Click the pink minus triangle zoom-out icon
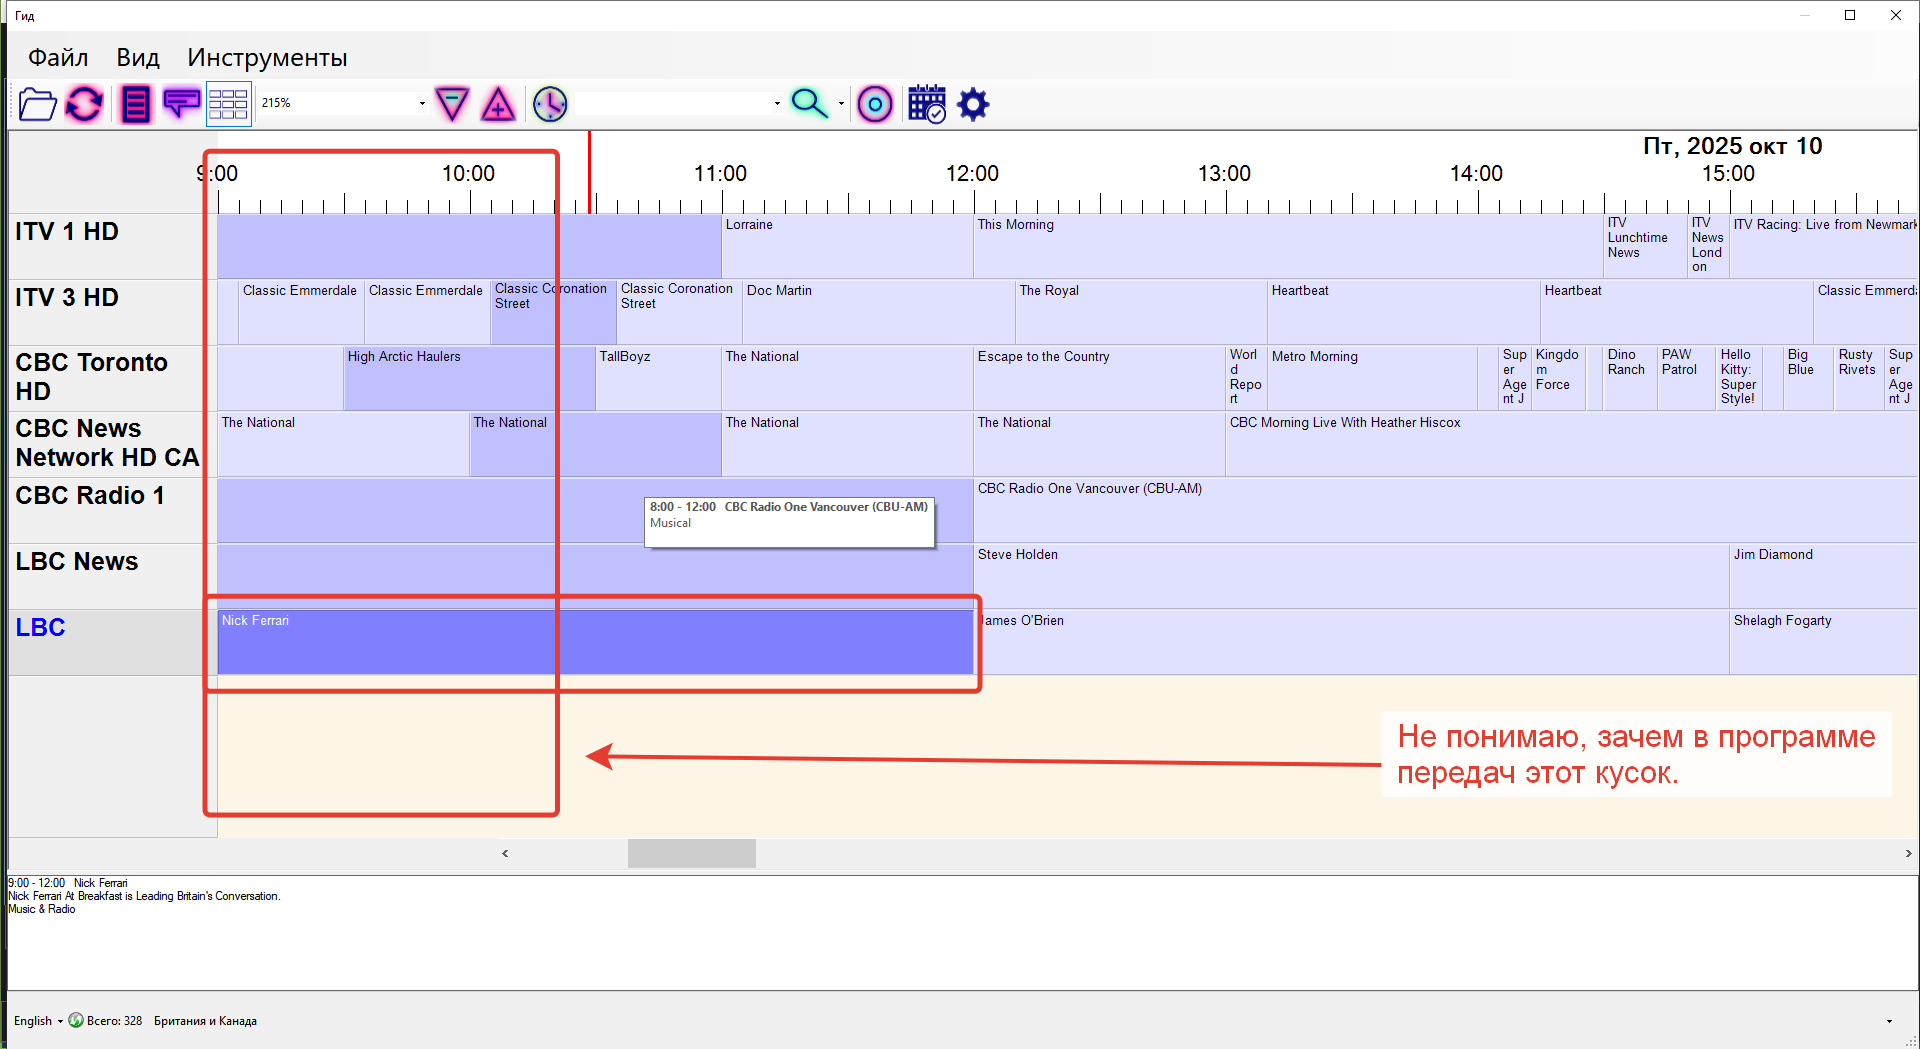Screen dimensions: 1926x1049 [452, 104]
